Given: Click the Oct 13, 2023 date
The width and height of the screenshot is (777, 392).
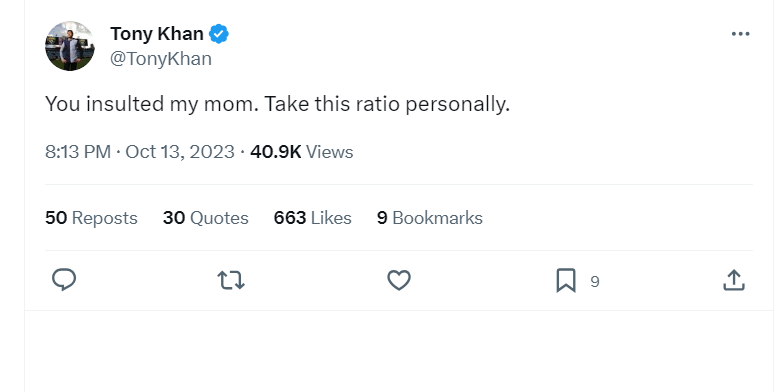Looking at the screenshot, I should (180, 152).
